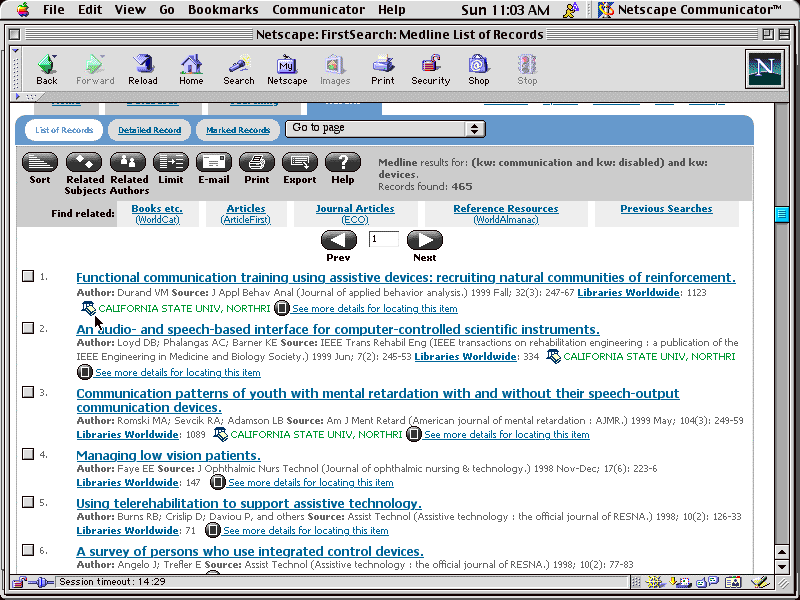This screenshot has height=600, width=800.
Task: Find related Articles in ArticleFirst
Action: click(x=245, y=214)
